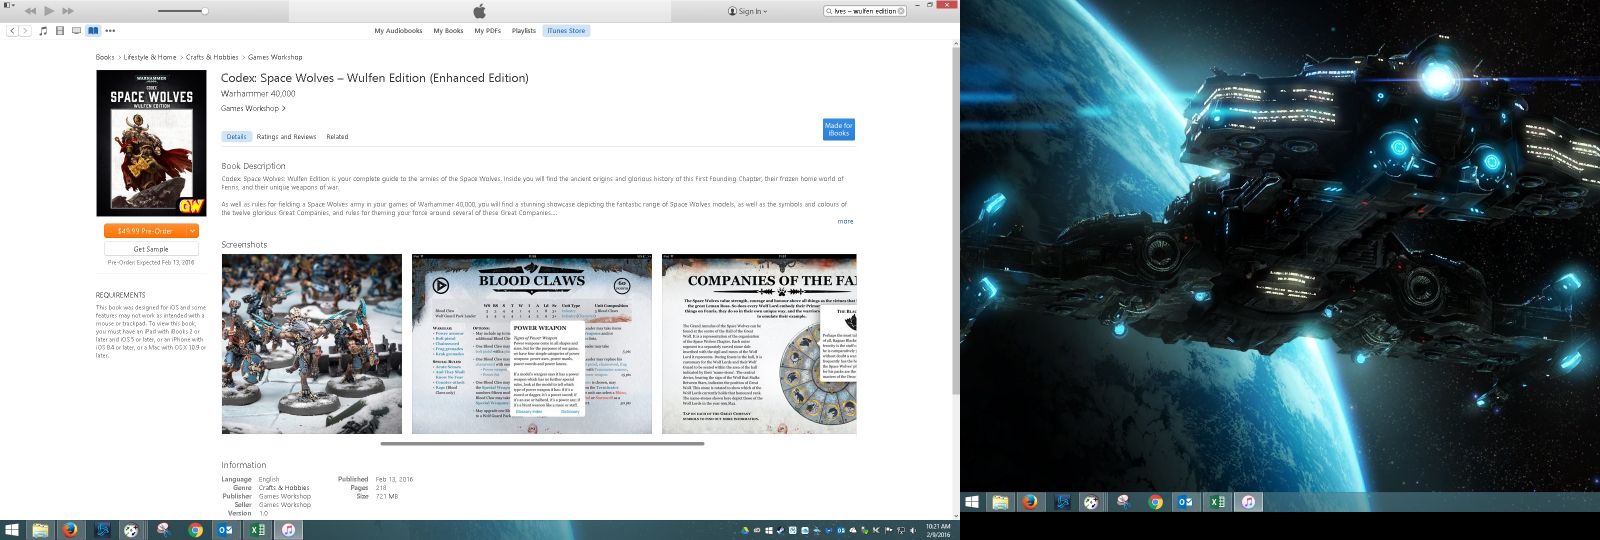
Task: Click the iTunes vertical page scrollbar
Action: [955, 220]
